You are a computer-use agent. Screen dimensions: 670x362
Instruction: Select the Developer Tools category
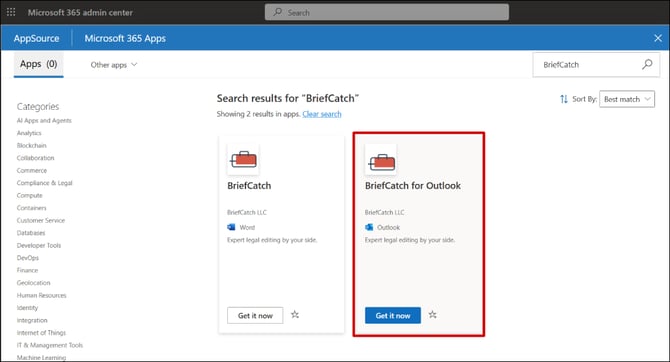point(39,245)
